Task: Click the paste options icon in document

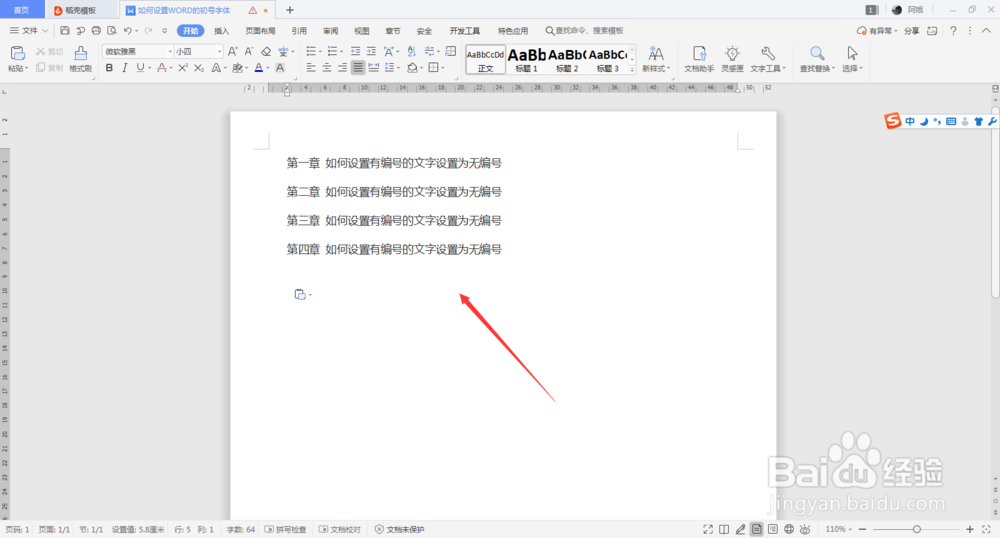Action: (300, 294)
